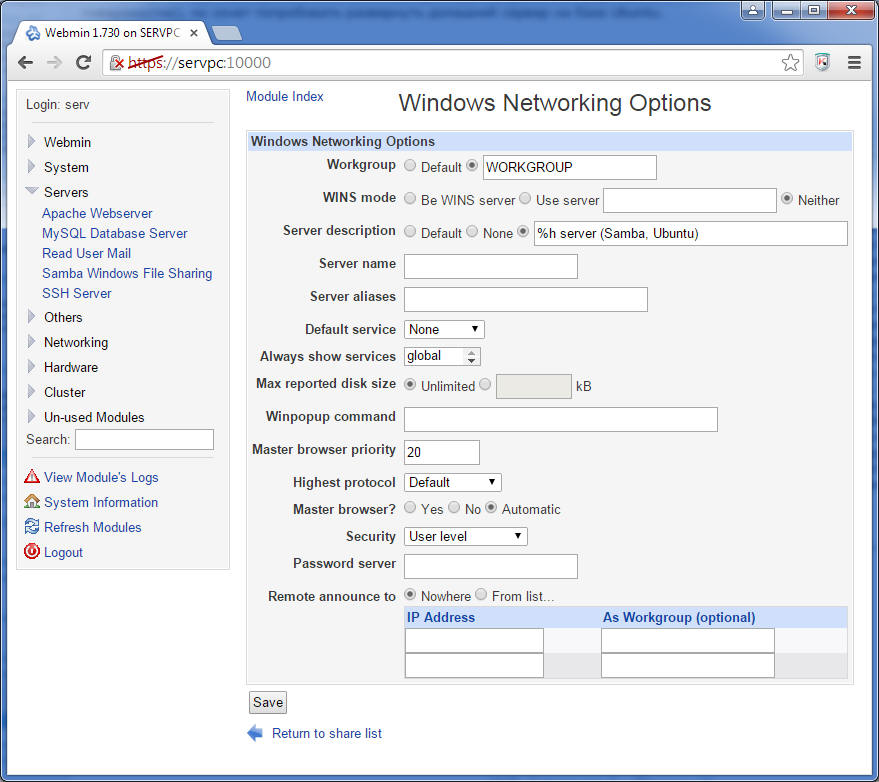Screen dimensions: 879x782
Task: Switch to the Webmin 1.730 tab
Action: click(112, 33)
